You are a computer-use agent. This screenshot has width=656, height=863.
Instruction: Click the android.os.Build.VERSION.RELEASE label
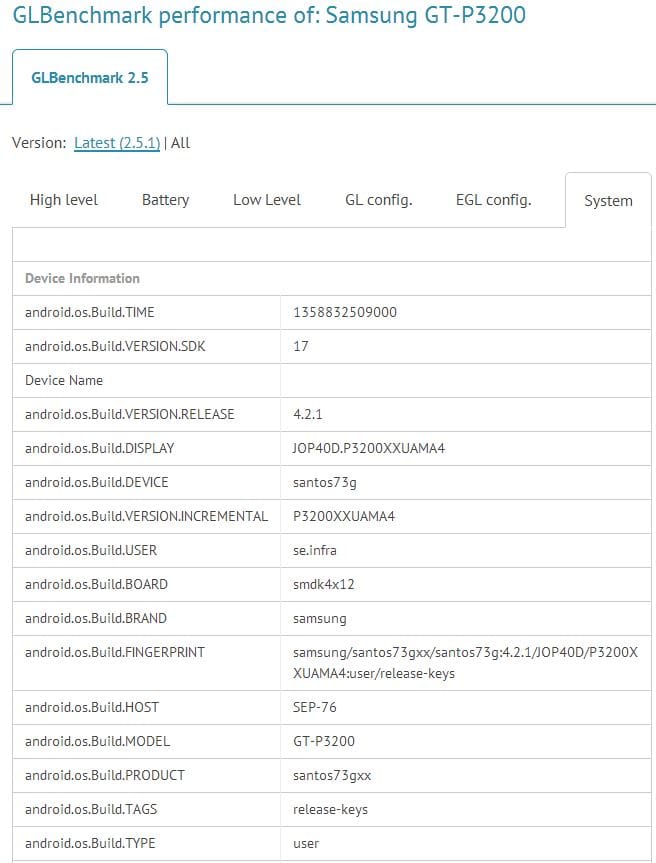(x=129, y=414)
